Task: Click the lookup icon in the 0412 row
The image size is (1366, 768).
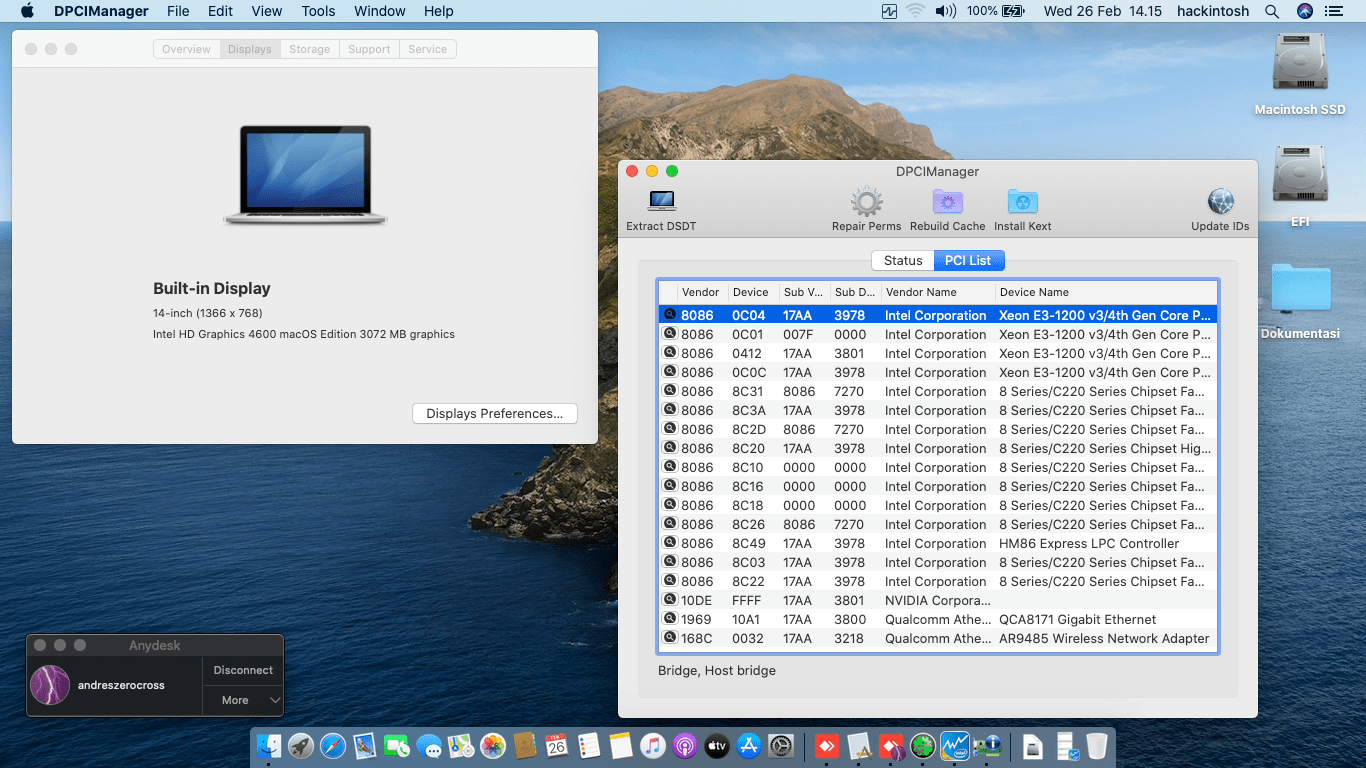Action: point(670,352)
